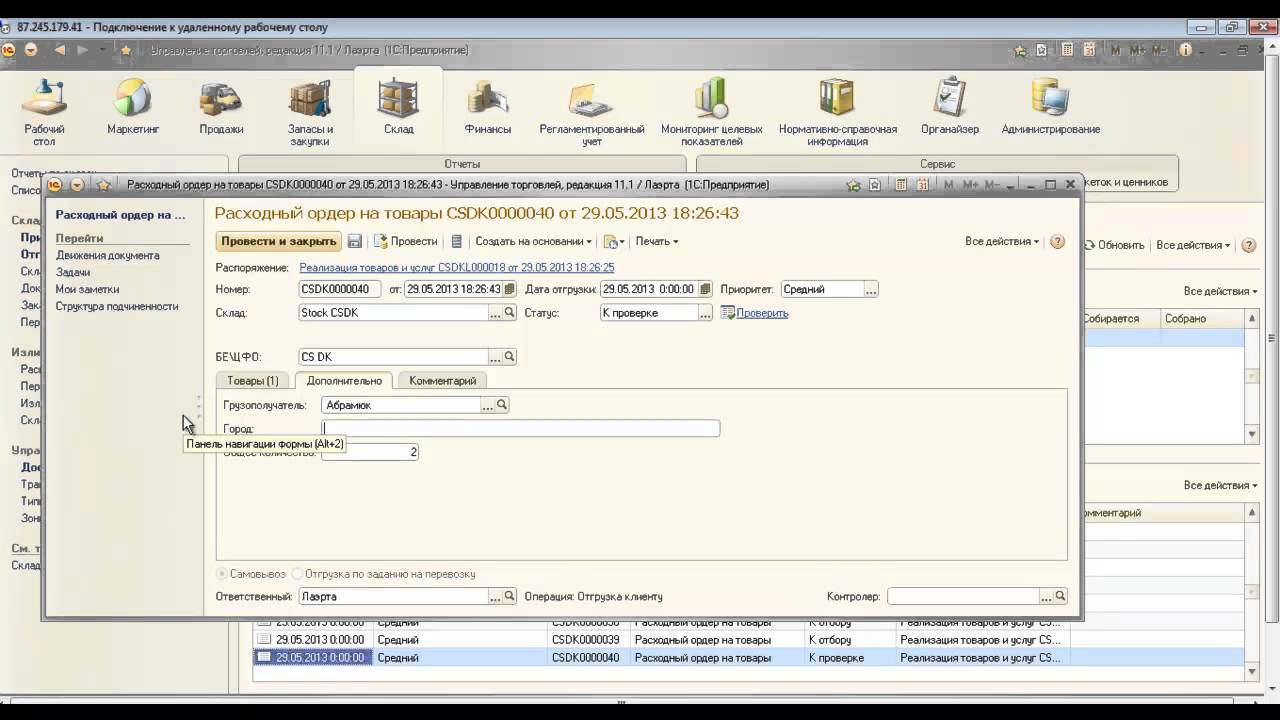Viewport: 1280px width, 720px height.
Task: Switch to the Комментарий tab
Action: [442, 381]
